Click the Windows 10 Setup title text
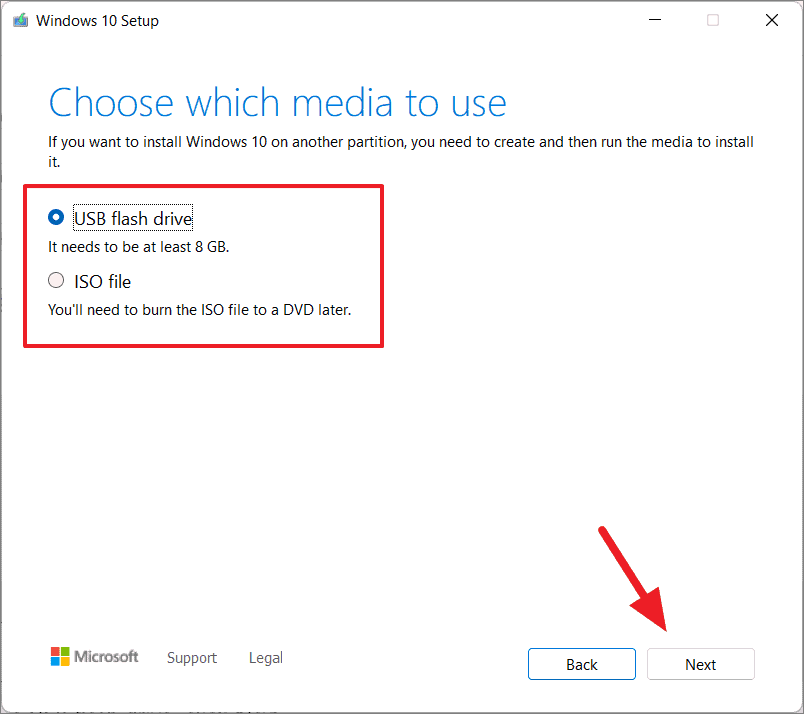The width and height of the screenshot is (804, 714). (97, 19)
